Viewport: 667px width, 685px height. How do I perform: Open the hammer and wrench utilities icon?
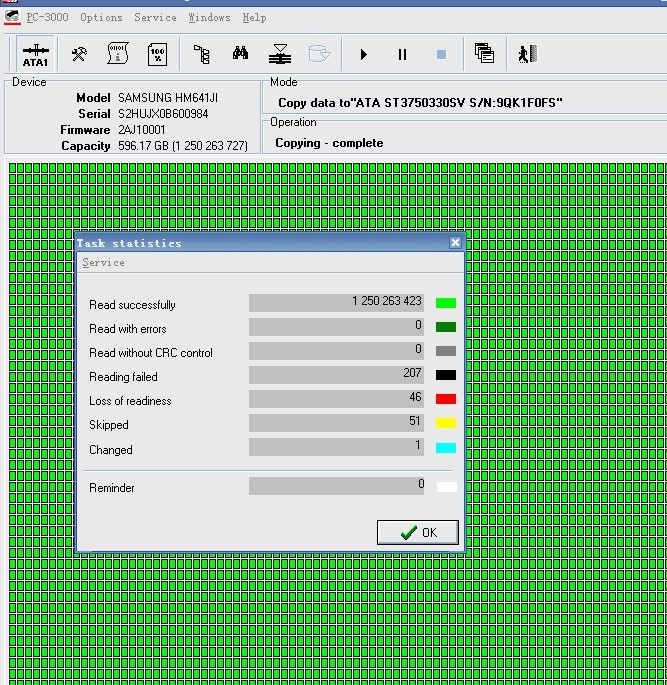click(79, 54)
